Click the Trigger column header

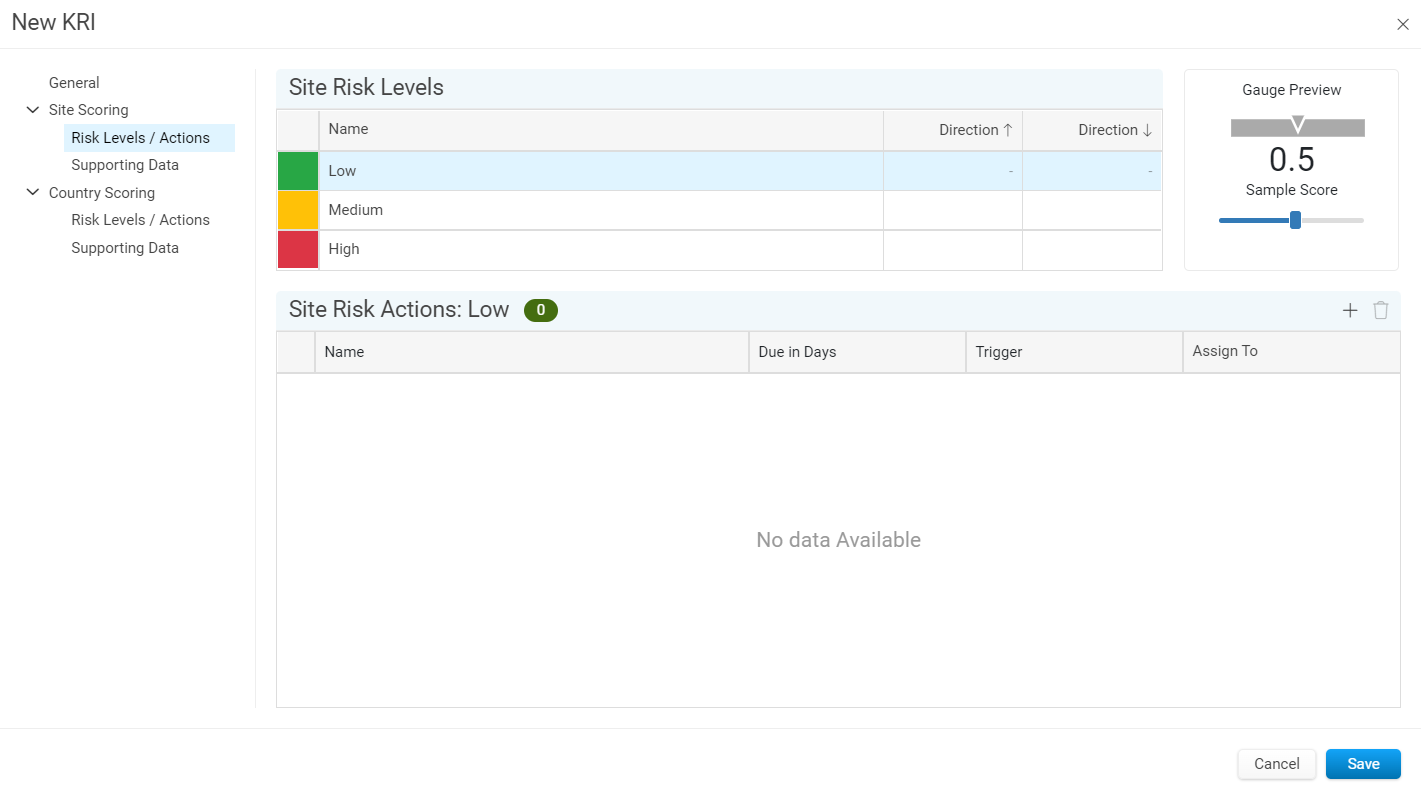coord(1074,352)
